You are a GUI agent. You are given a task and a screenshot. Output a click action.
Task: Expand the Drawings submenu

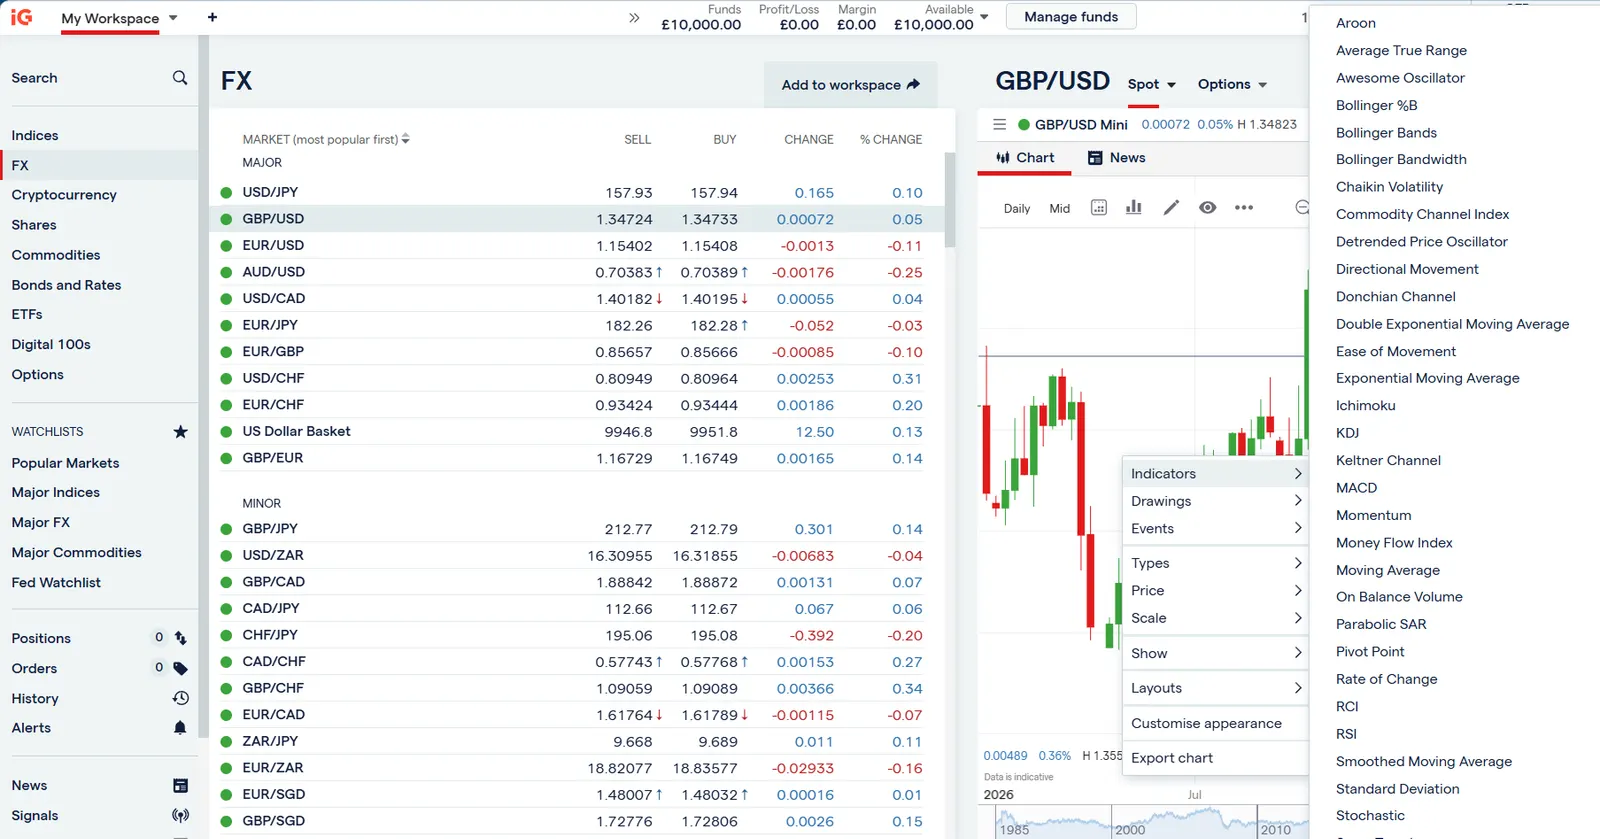tap(1216, 501)
